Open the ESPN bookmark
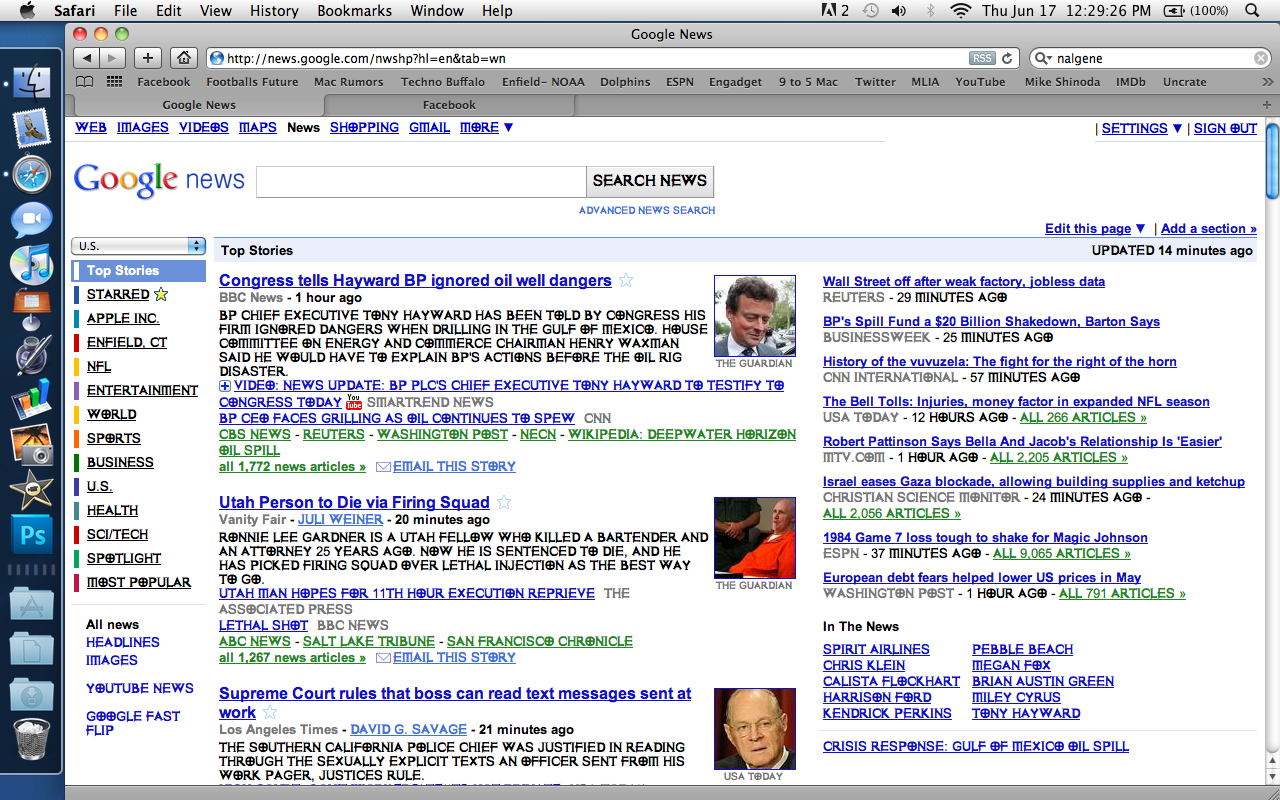Image resolution: width=1280 pixels, height=800 pixels. click(x=679, y=82)
